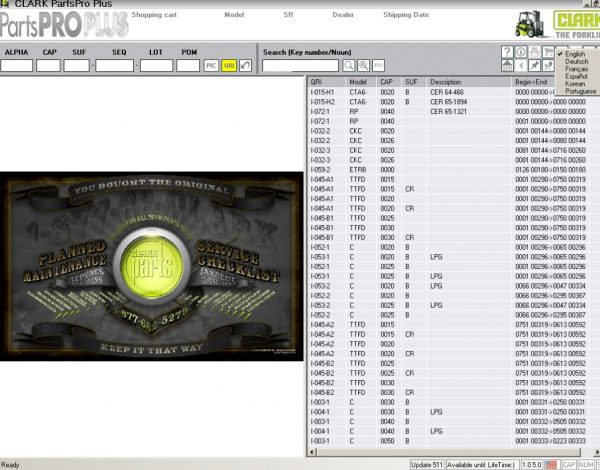Click the Shipping Date header label
Image resolution: width=600 pixels, height=470 pixels.
406,15
